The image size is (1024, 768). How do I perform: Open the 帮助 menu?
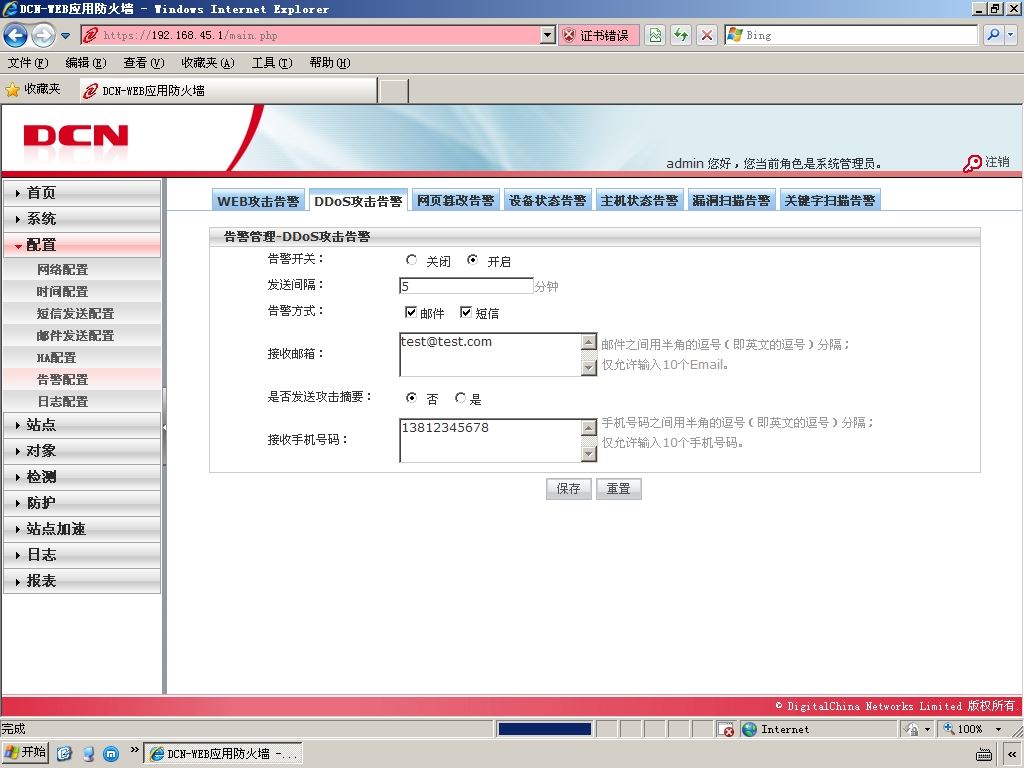coord(330,63)
